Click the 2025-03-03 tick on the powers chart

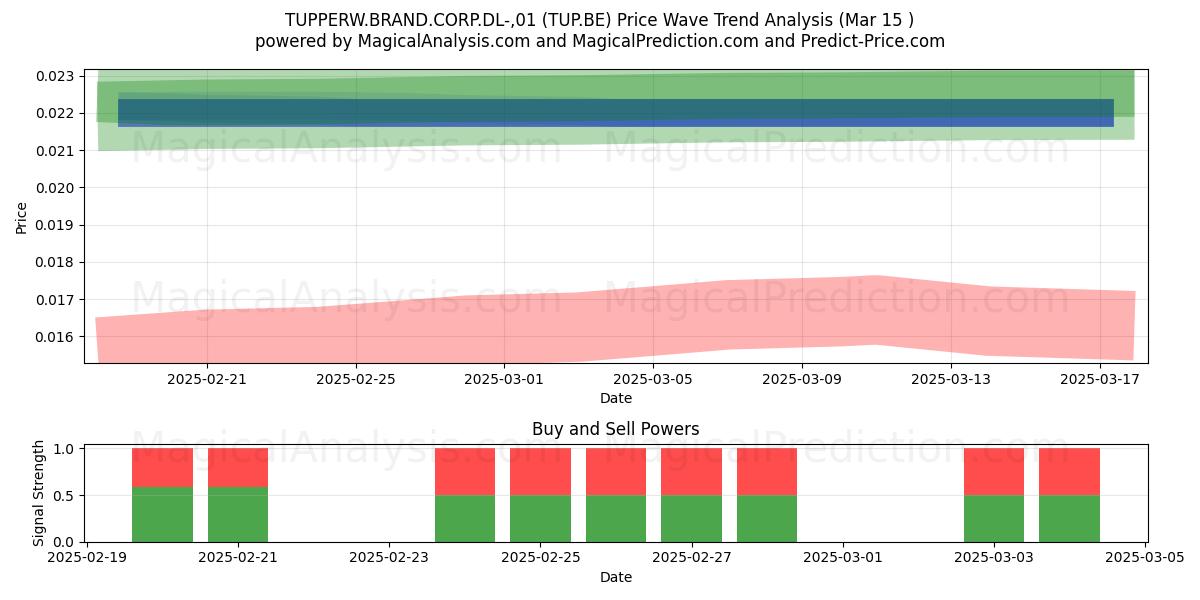(x=994, y=558)
